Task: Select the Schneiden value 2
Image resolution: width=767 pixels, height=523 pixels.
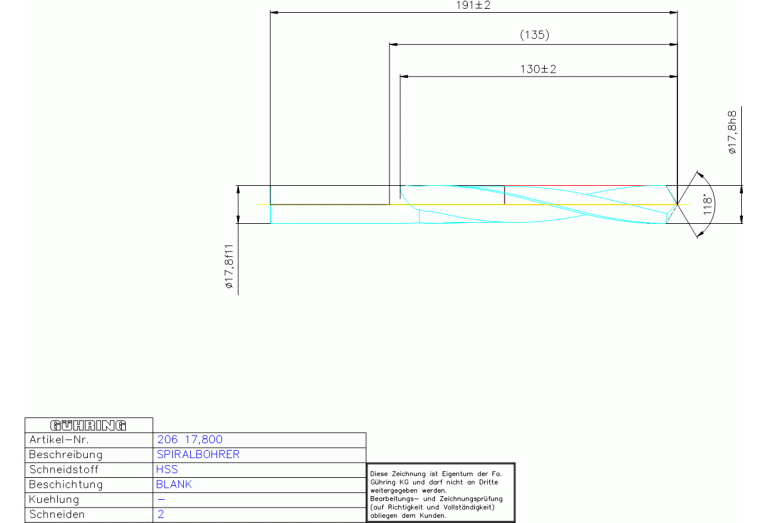Action: pyautogui.click(x=160, y=514)
